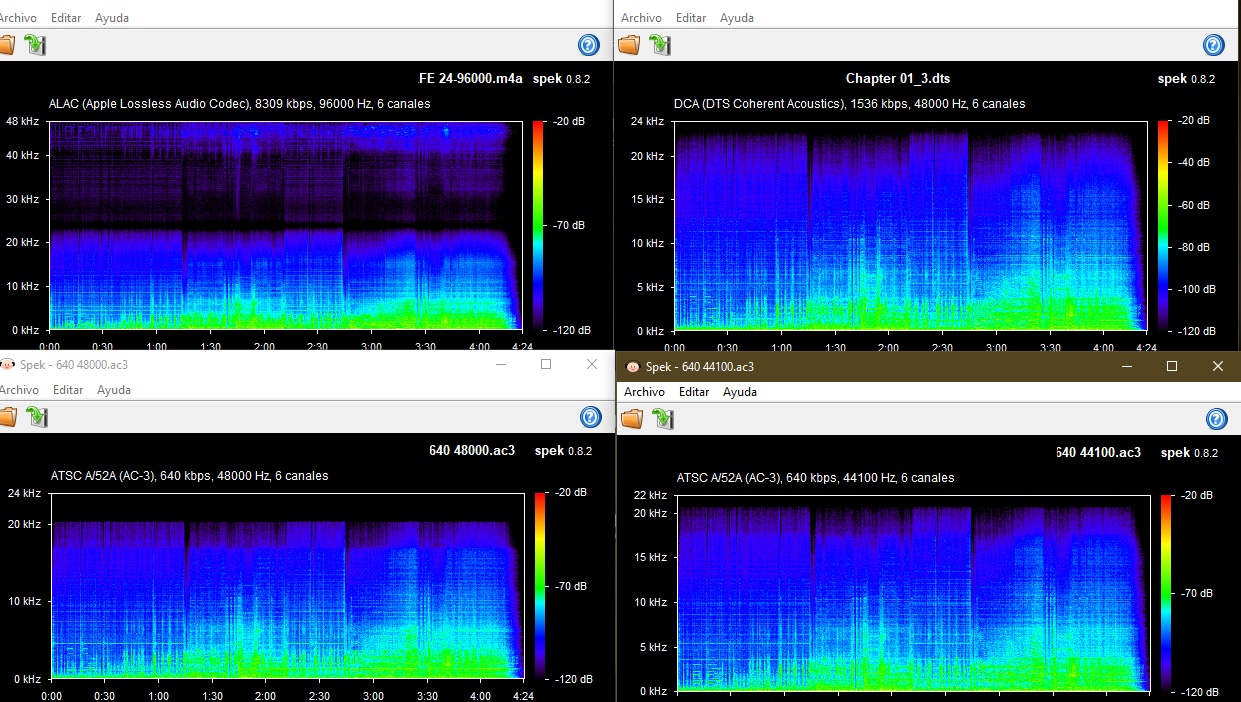This screenshot has height=702, width=1241.
Task: Open the Archivo menu in the ALAC .m4a window
Action: coord(19,18)
